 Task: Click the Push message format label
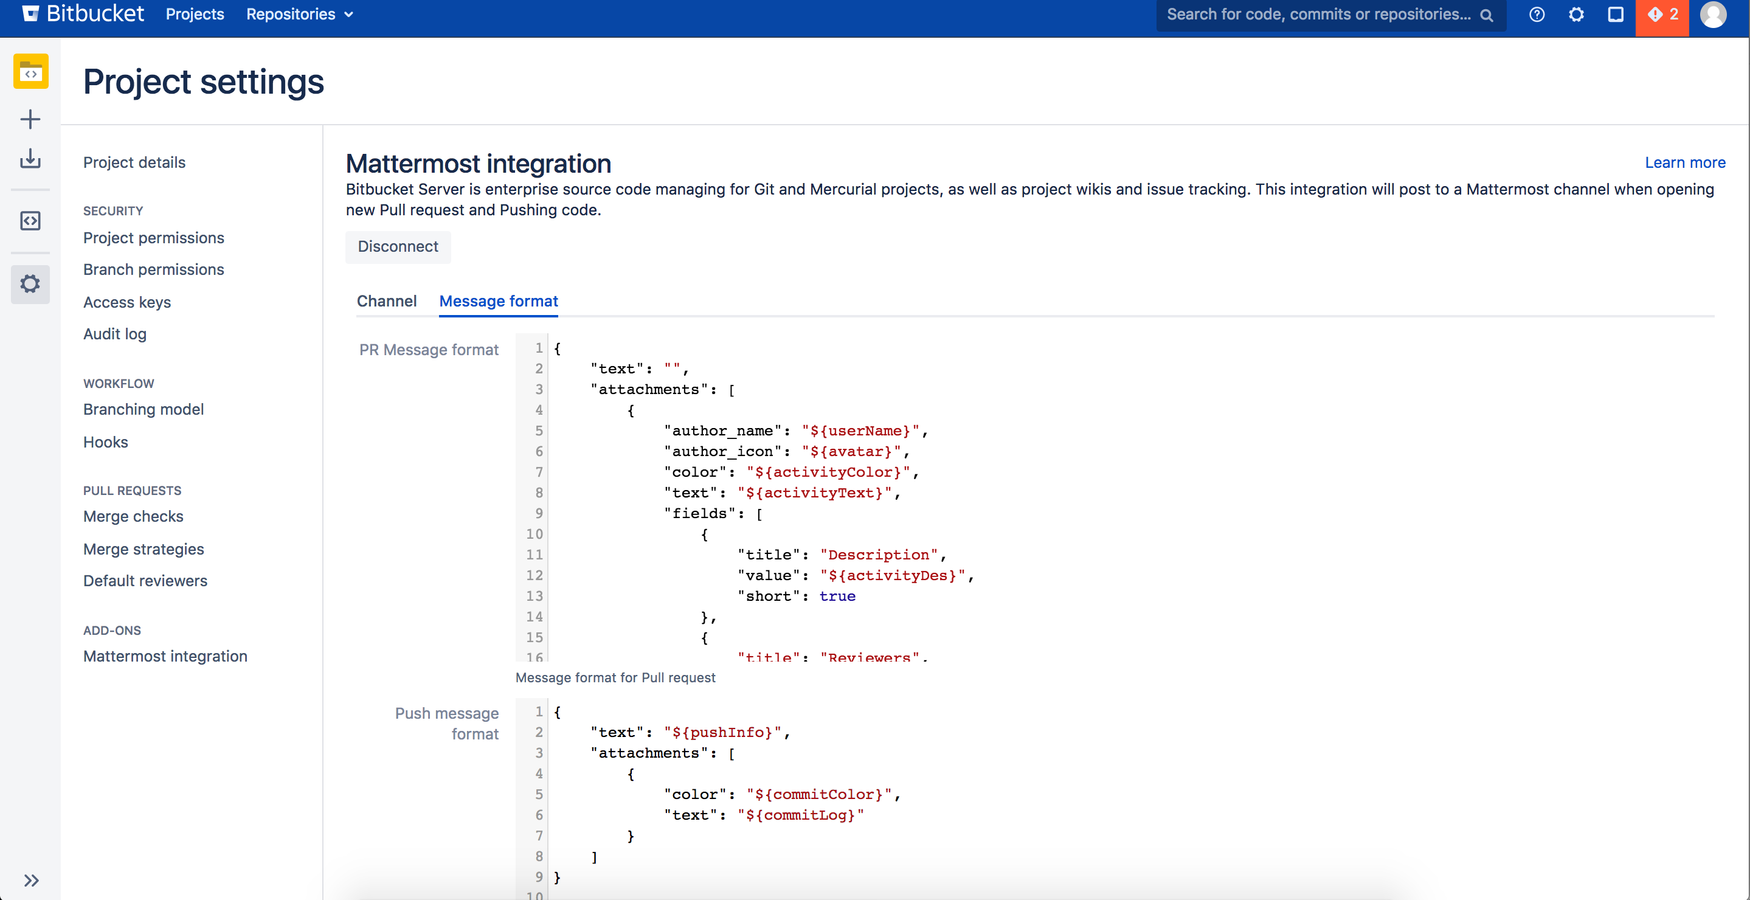(446, 723)
